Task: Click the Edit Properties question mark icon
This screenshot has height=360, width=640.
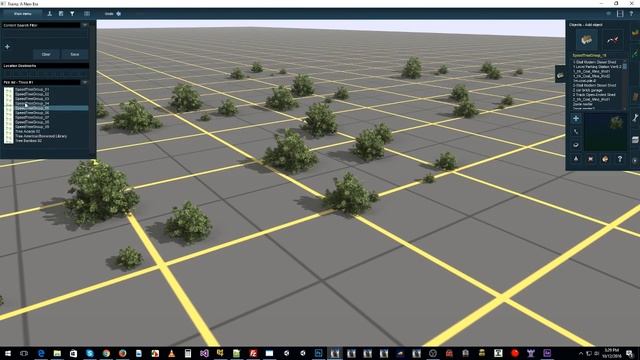Action: pyautogui.click(x=620, y=159)
